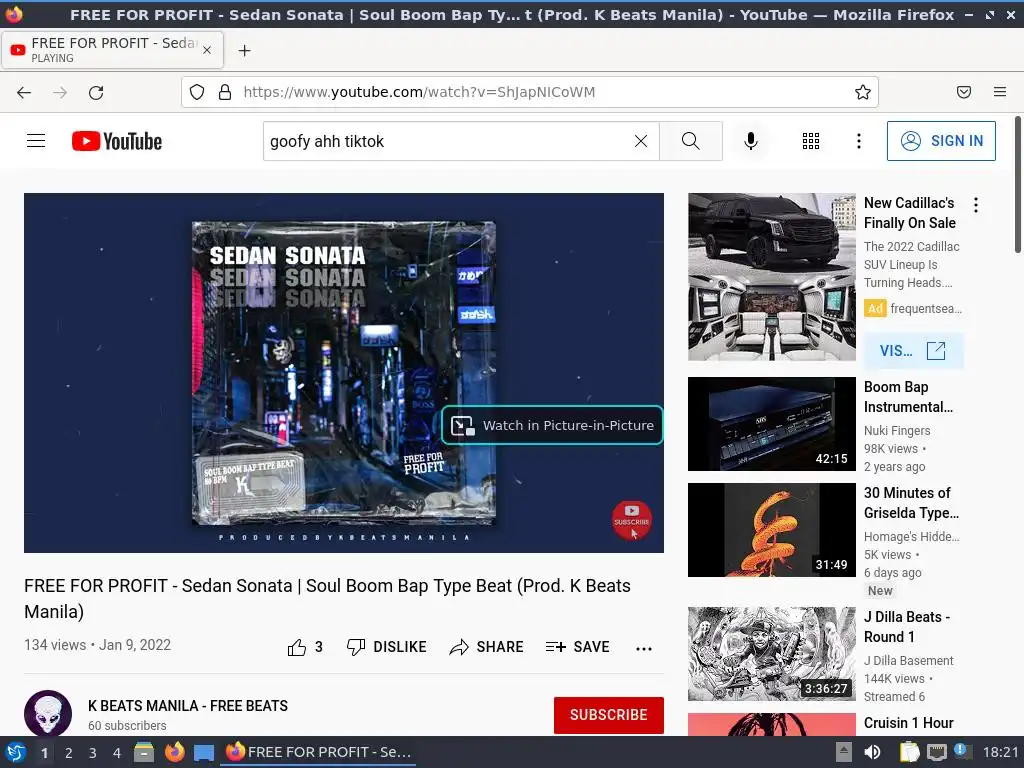Screen dimensions: 1024x768
Task: Open ad options three-dot menu
Action: click(x=976, y=205)
